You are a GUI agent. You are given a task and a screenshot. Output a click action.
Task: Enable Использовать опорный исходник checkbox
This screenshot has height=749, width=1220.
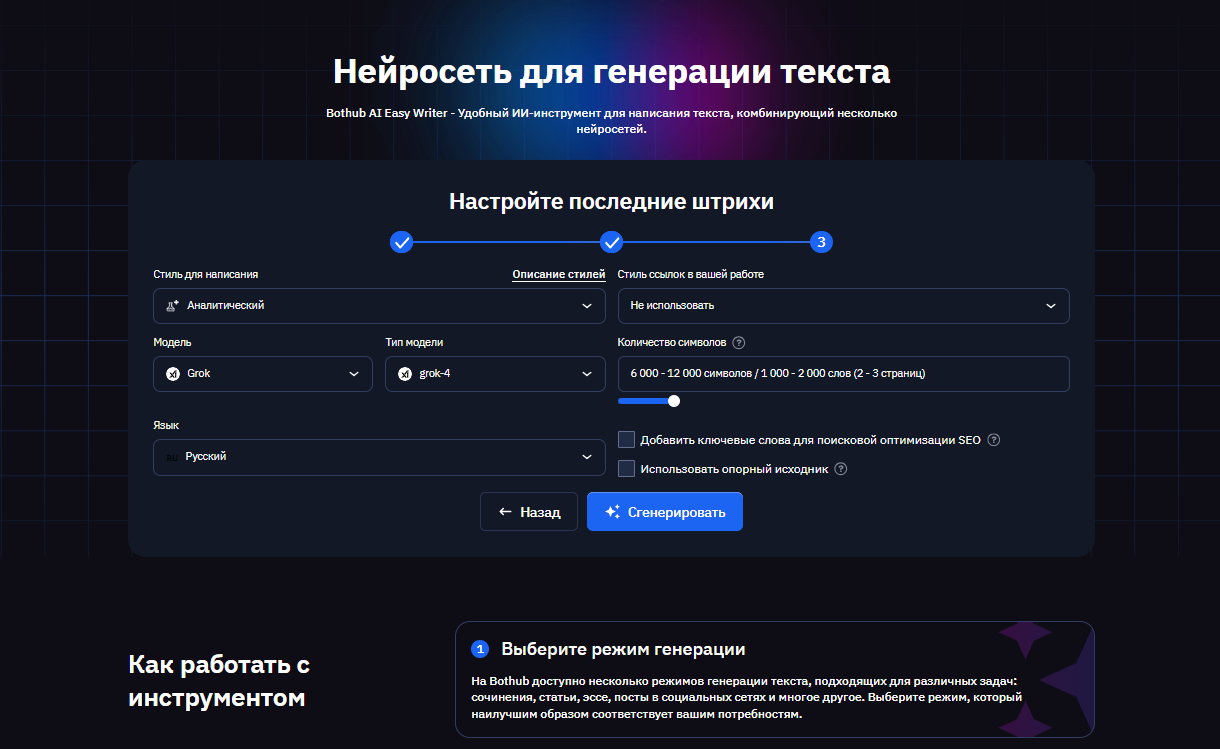coord(625,468)
